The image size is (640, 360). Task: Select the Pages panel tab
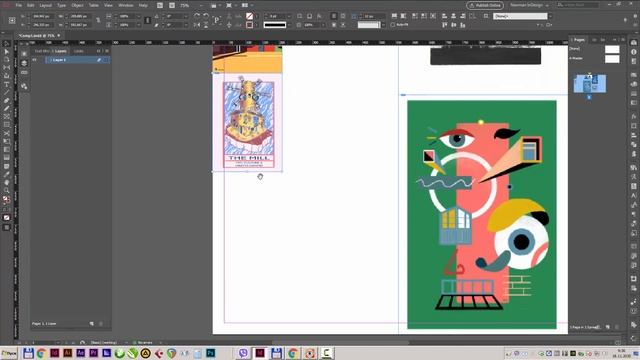point(579,40)
